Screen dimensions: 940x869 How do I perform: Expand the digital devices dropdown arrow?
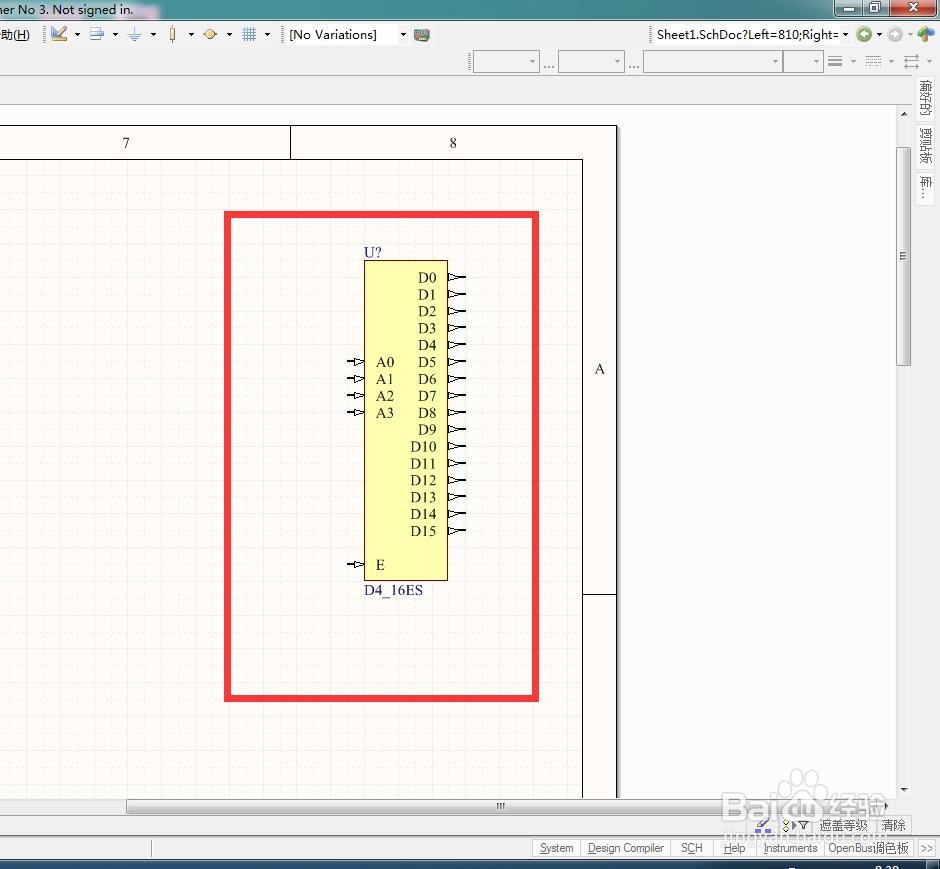[191, 35]
